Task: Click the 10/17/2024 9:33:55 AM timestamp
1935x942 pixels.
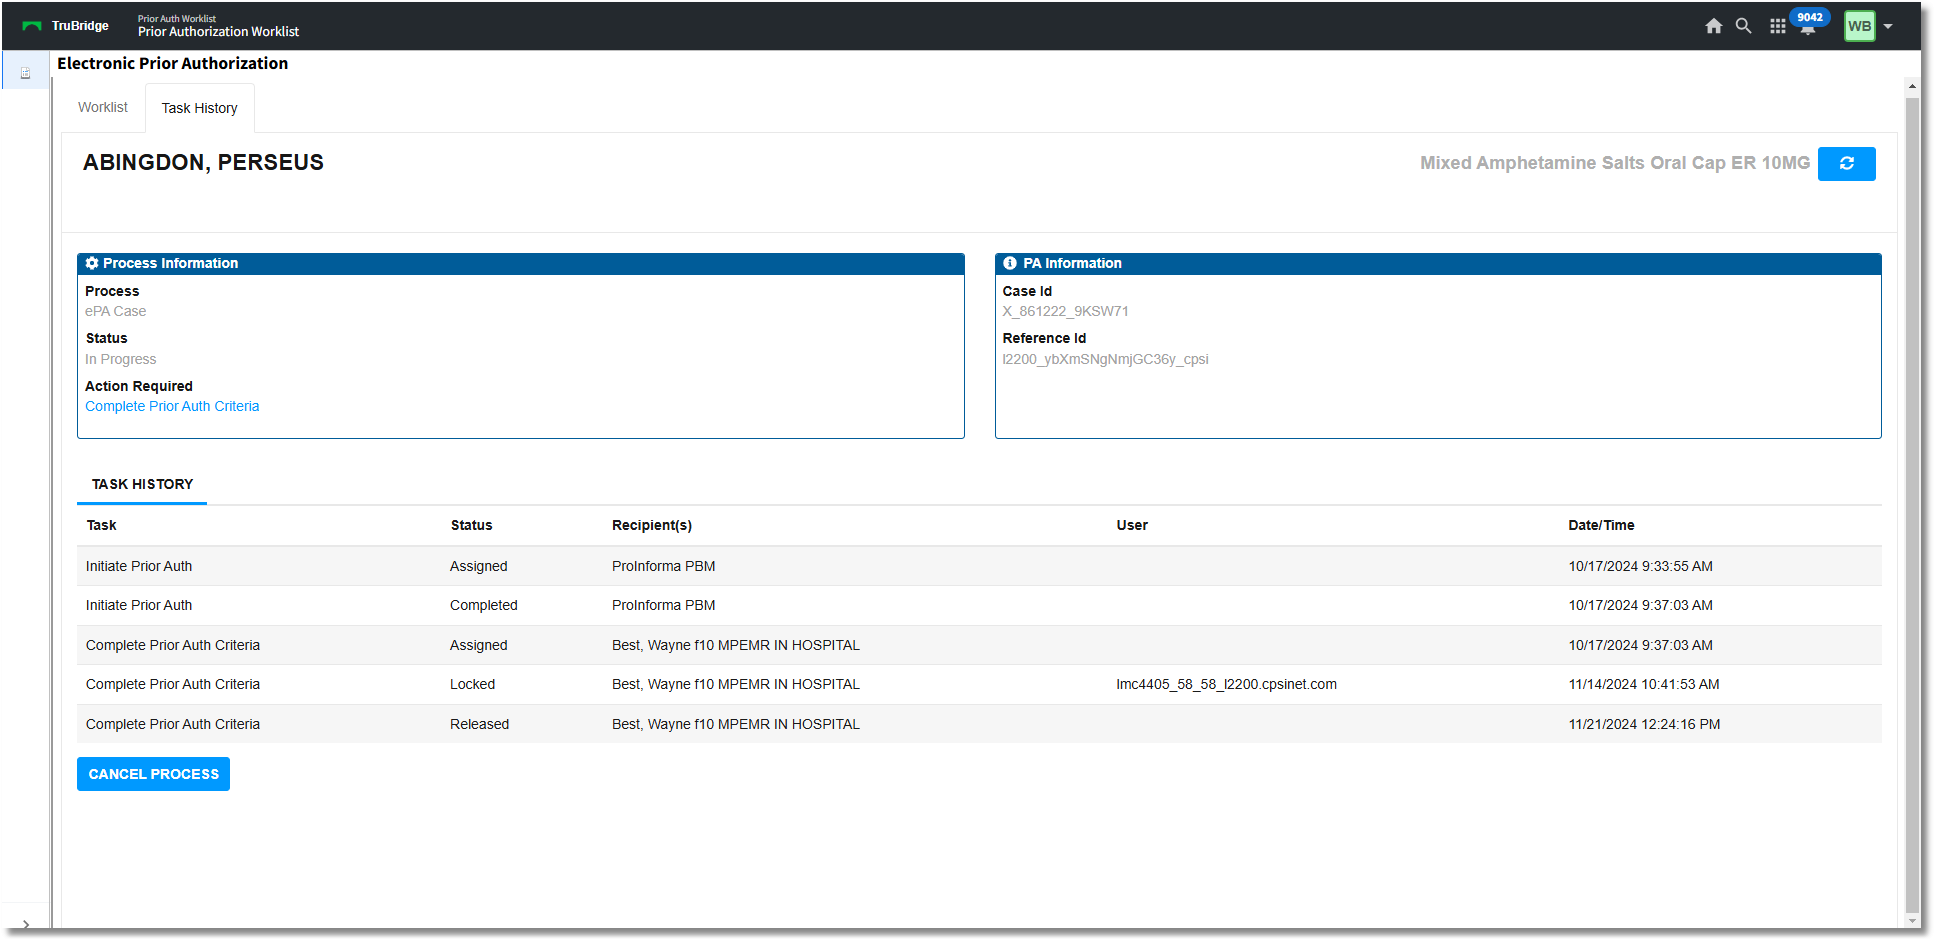Action: 1640,566
